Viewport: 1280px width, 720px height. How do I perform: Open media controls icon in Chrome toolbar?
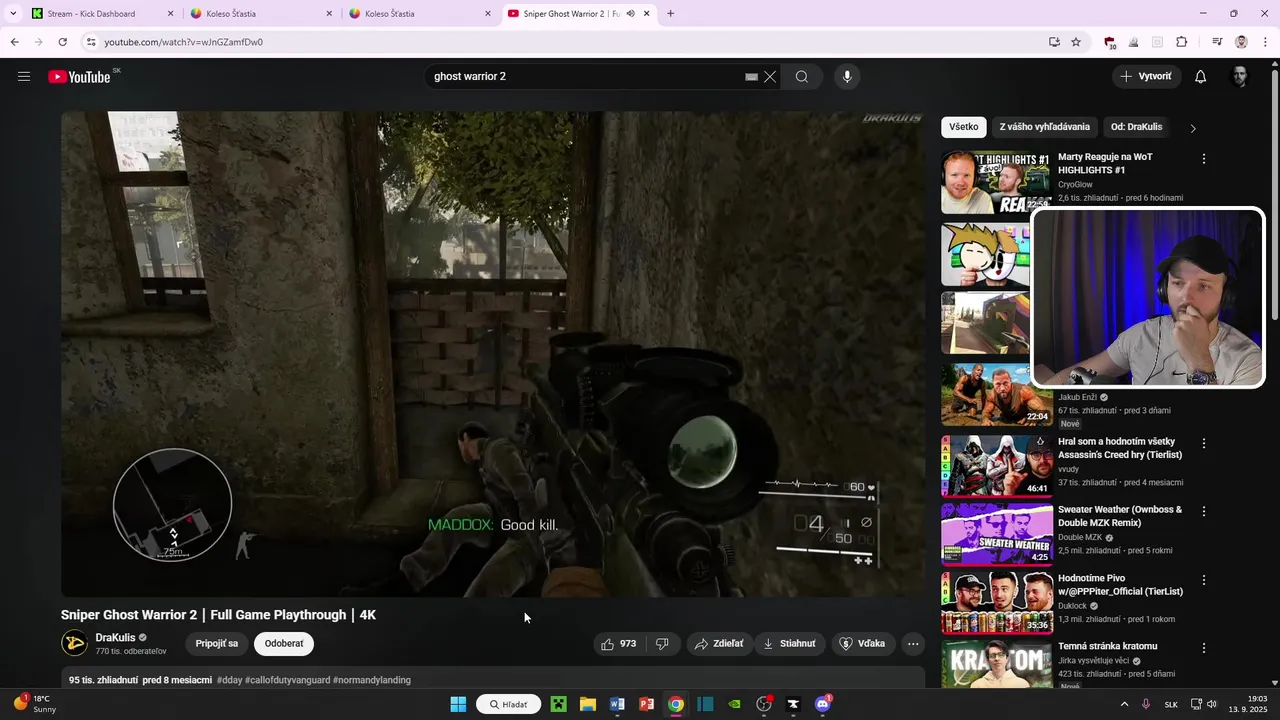[1217, 42]
